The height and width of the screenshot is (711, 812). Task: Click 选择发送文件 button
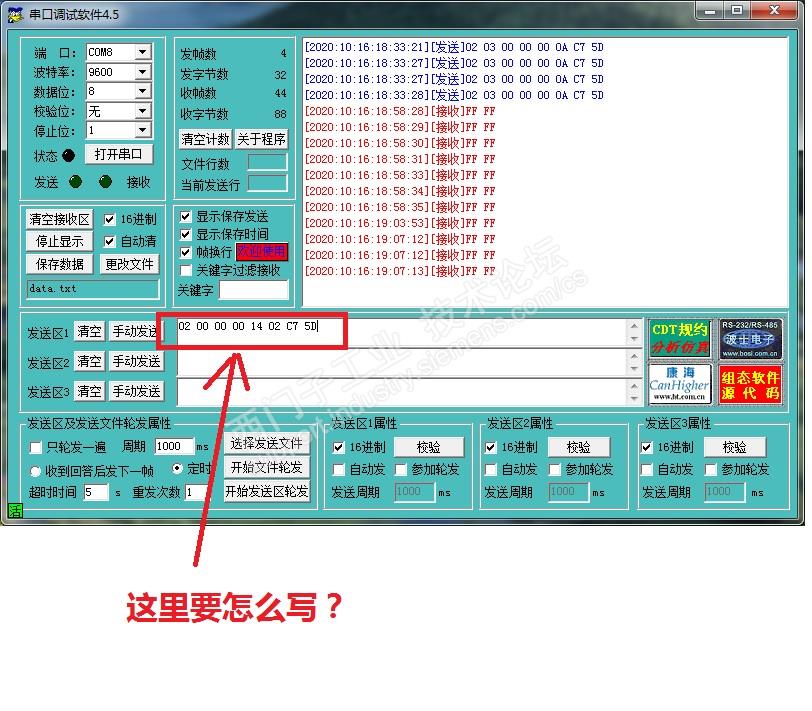(266, 443)
